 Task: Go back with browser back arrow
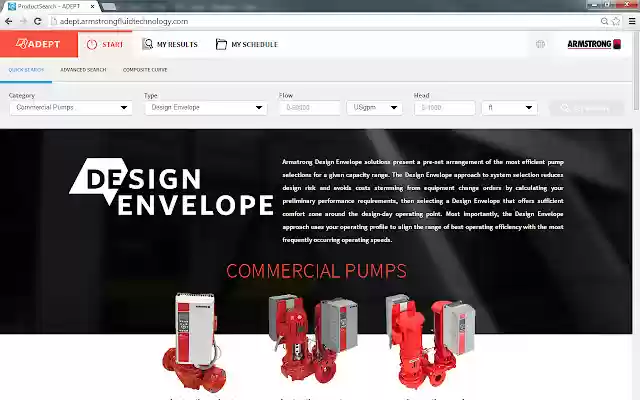click(x=9, y=21)
